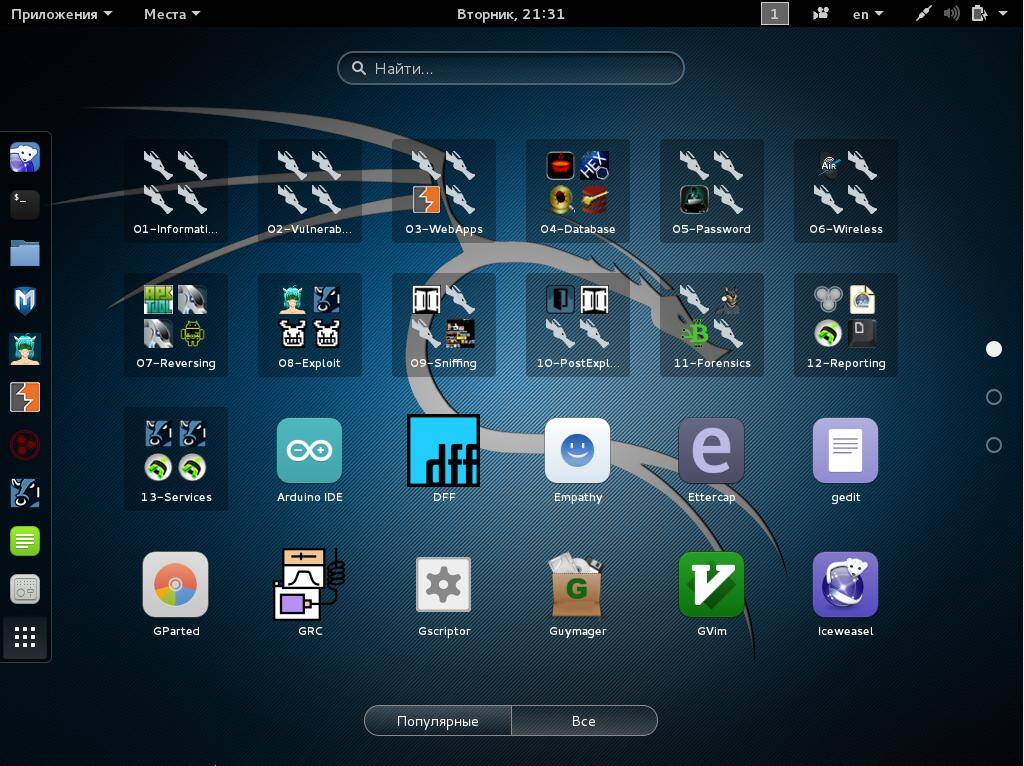Launch Guymager
The height and width of the screenshot is (766, 1024).
point(577,592)
